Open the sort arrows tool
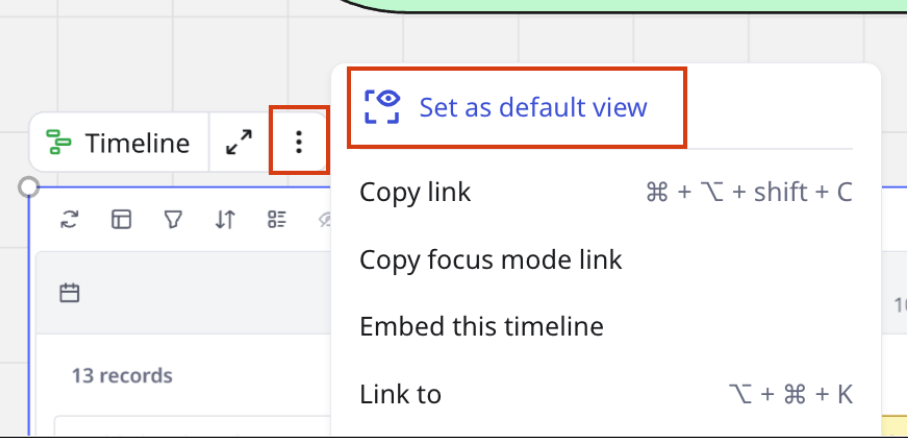 click(225, 220)
